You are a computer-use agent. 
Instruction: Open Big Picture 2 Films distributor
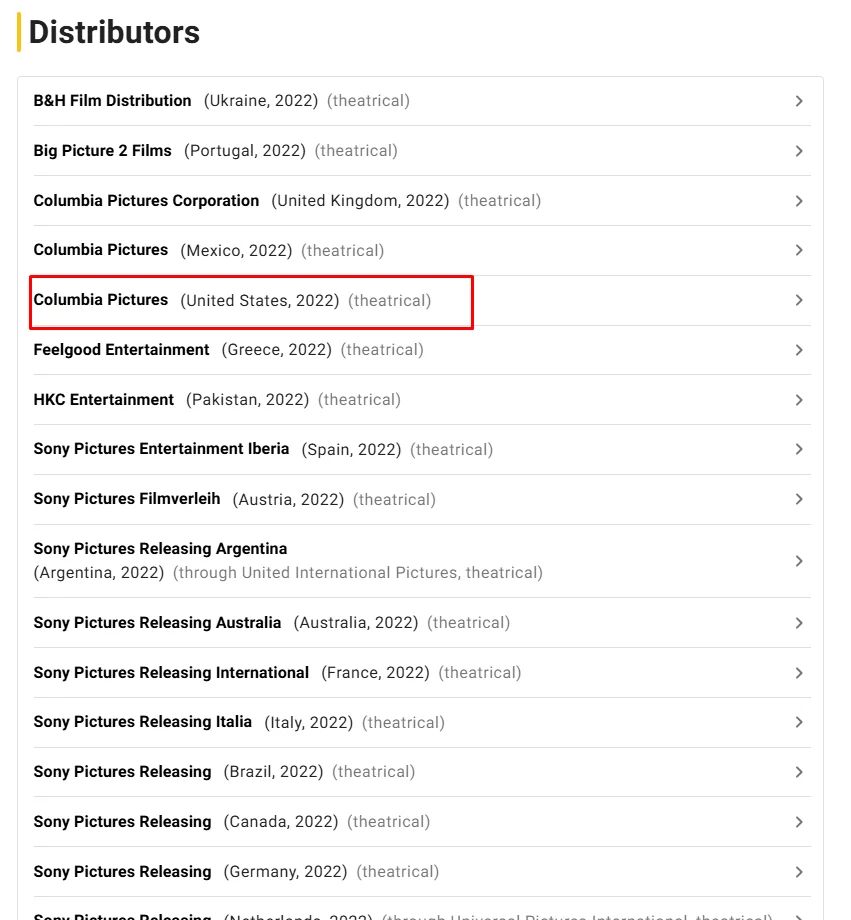coord(102,151)
